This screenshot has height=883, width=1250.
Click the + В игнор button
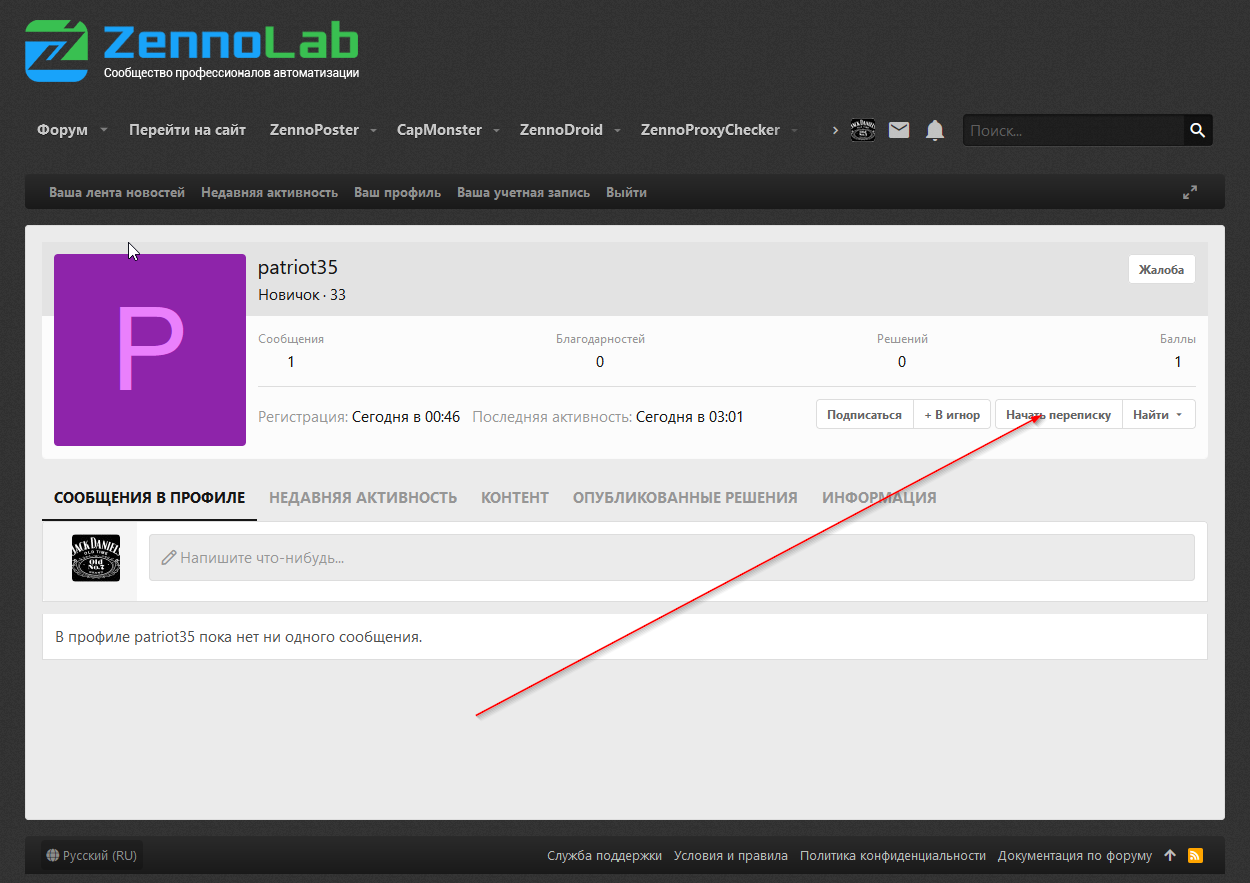coord(952,415)
